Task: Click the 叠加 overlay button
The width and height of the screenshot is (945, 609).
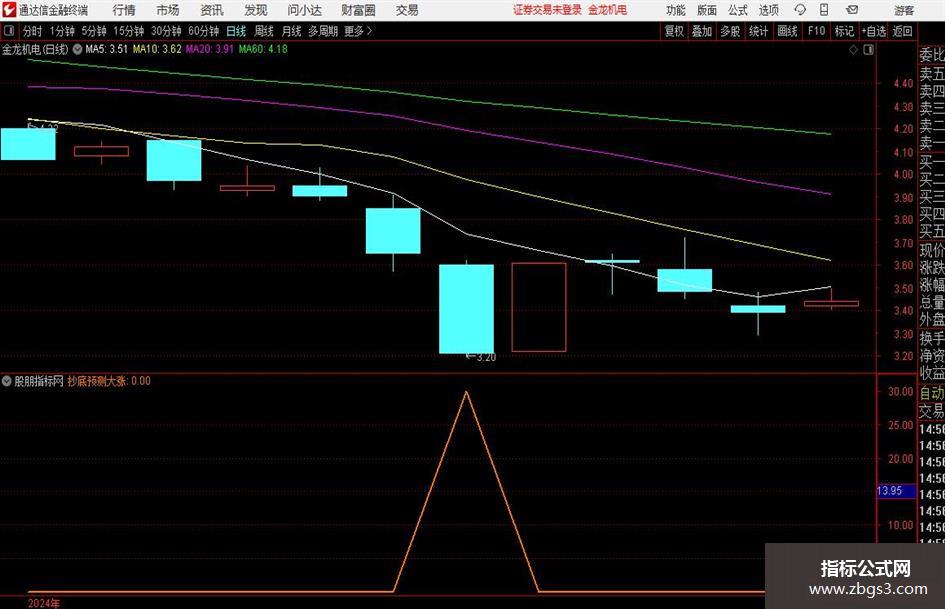Action: pos(702,31)
